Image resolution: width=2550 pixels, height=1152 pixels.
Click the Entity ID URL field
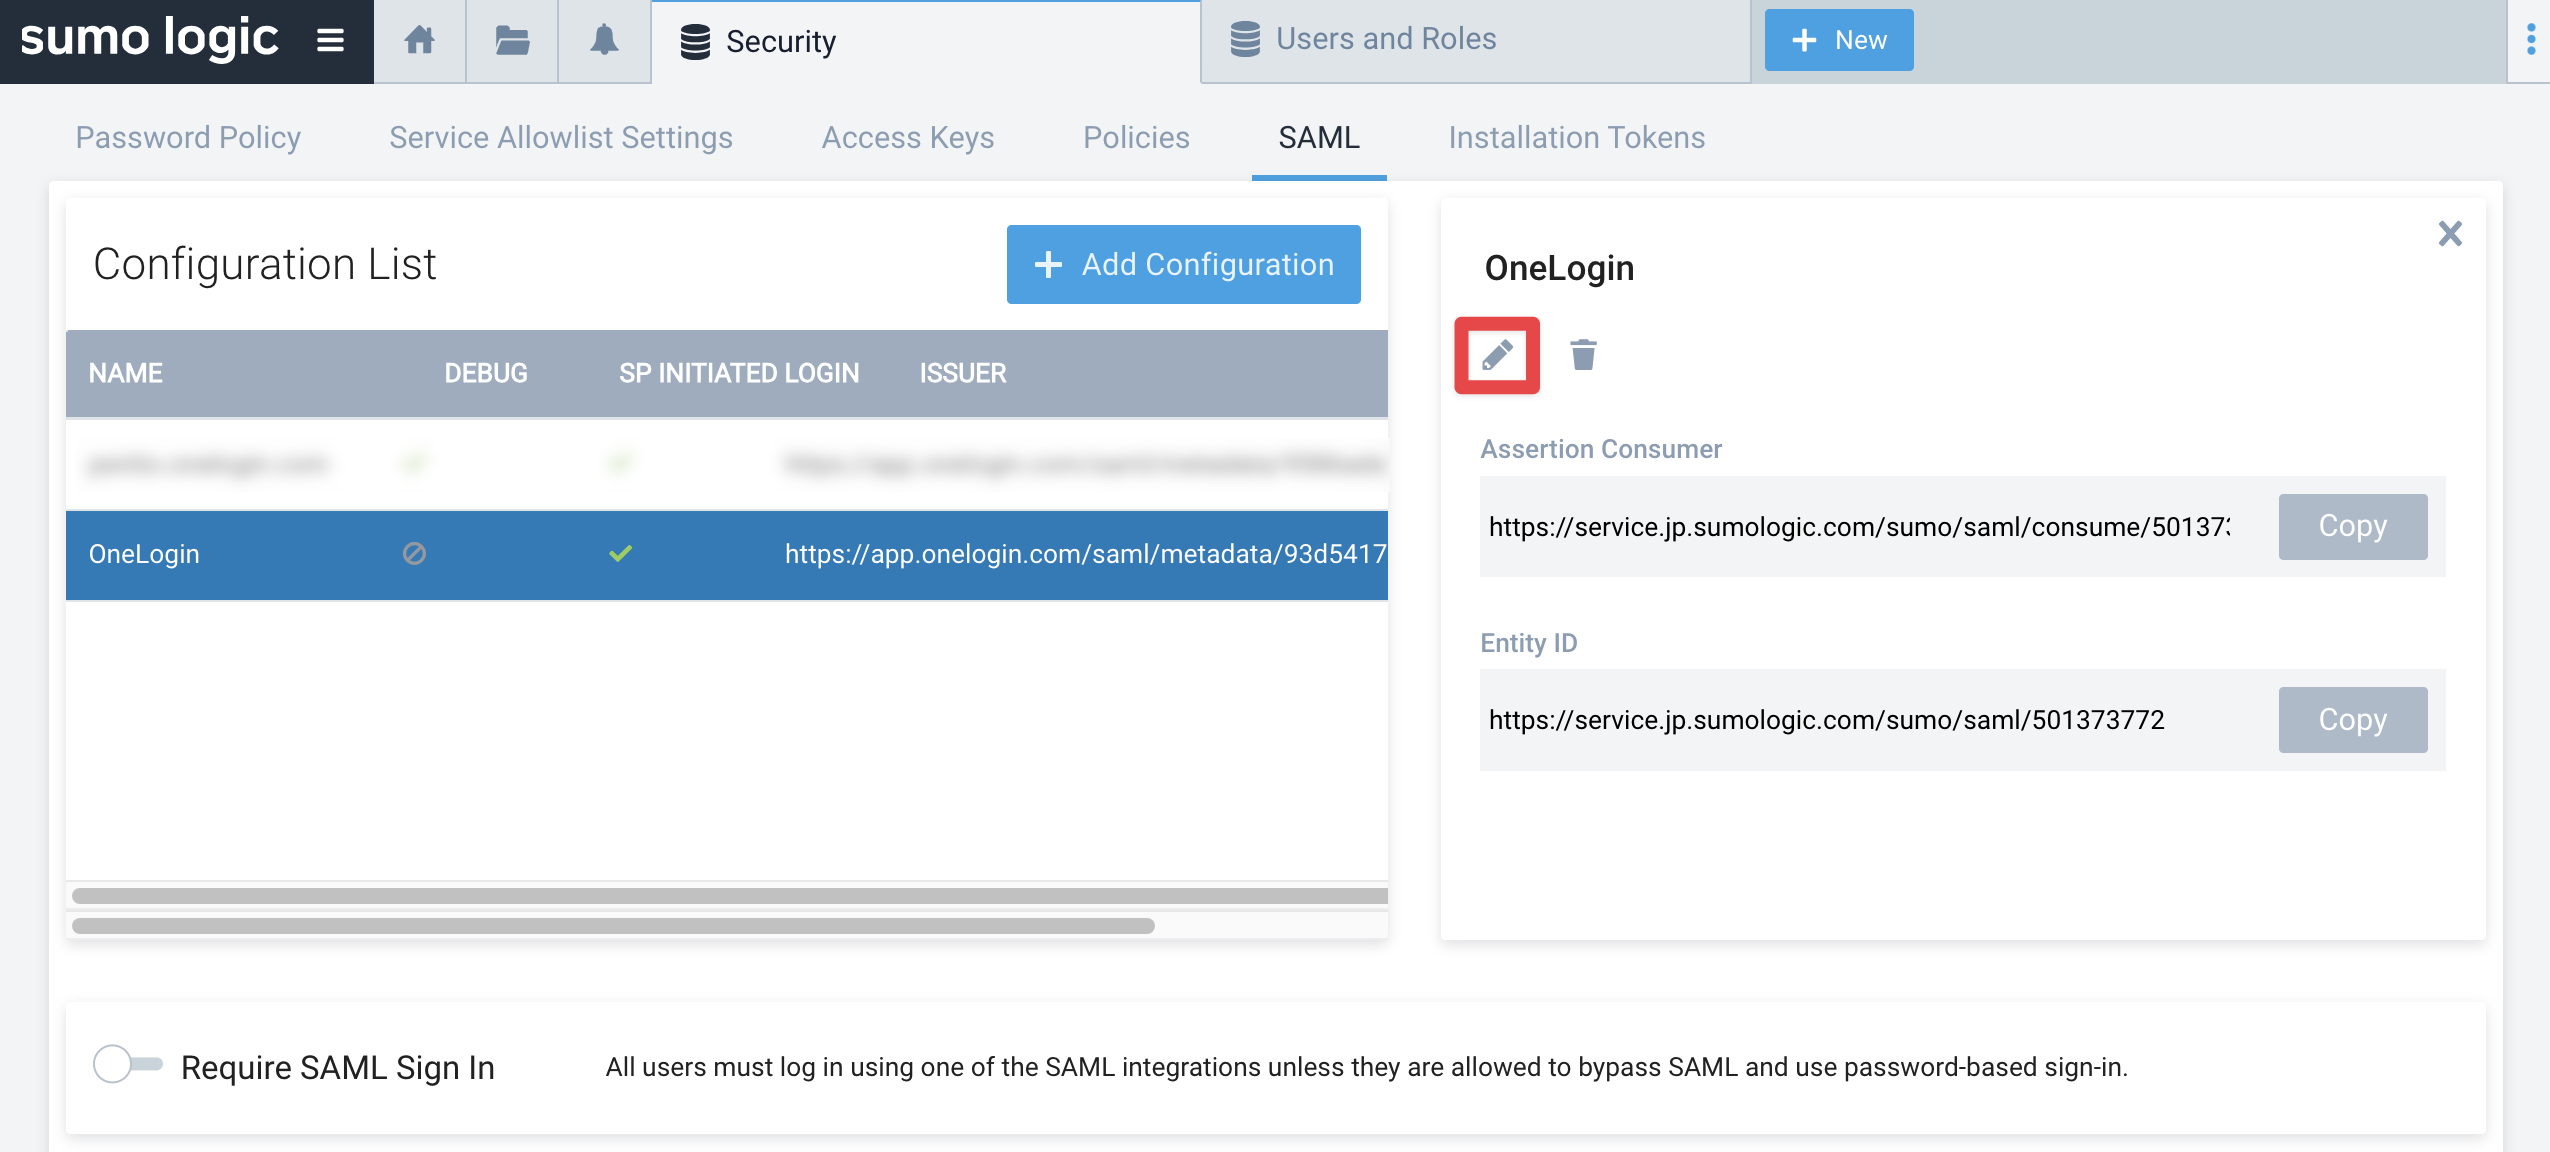[1859, 720]
